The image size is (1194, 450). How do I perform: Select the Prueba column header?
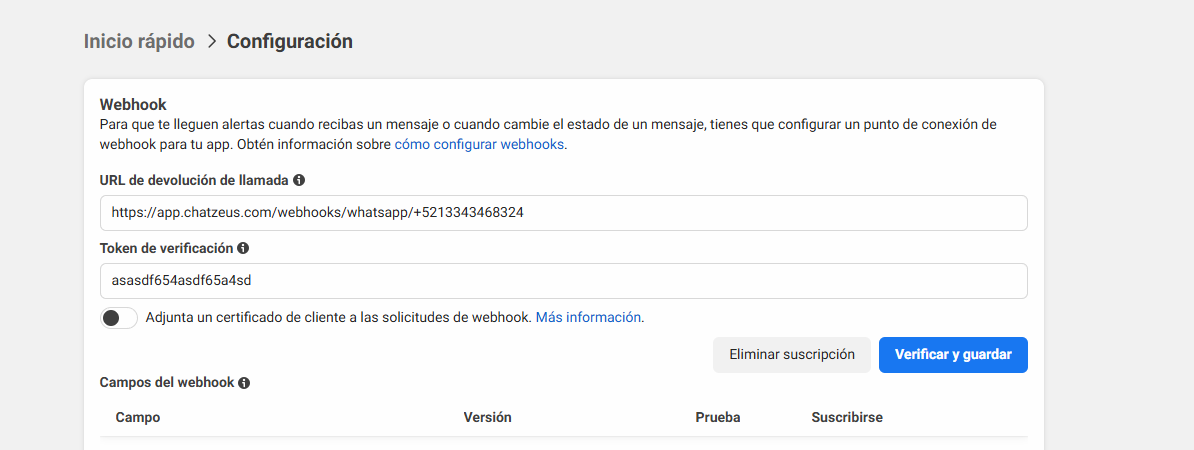[x=717, y=417]
